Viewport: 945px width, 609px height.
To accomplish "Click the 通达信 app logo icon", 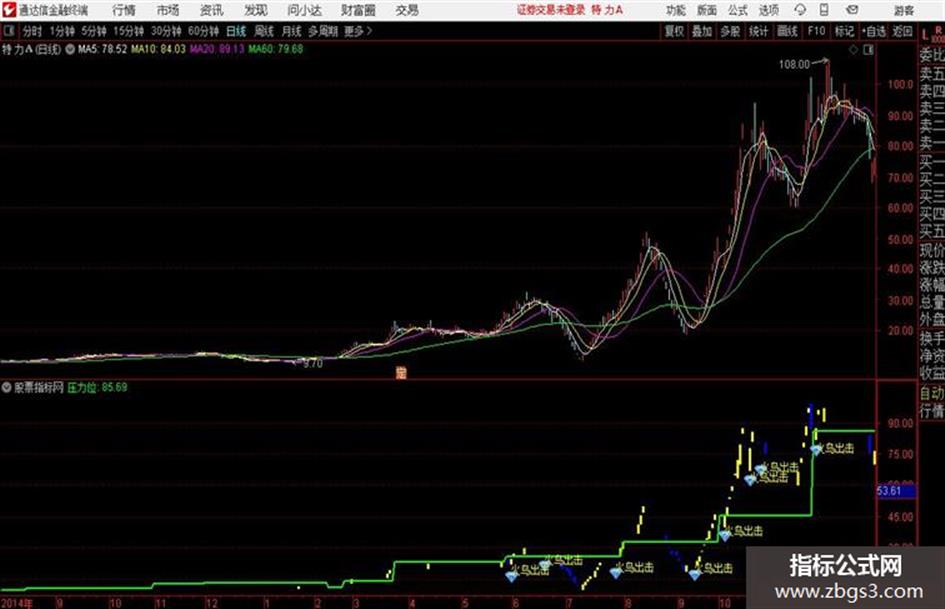I will [9, 10].
